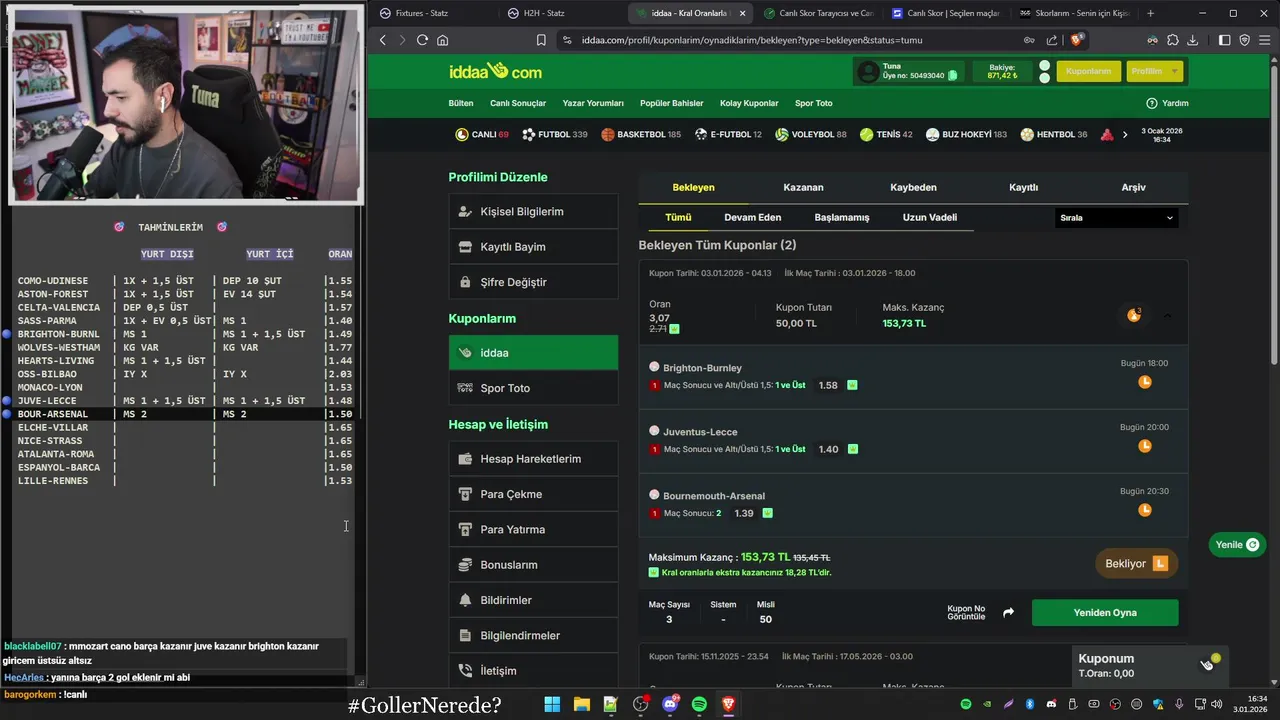The height and width of the screenshot is (720, 1280).
Task: Switch to the Kaybeden tab
Action: pyautogui.click(x=913, y=187)
